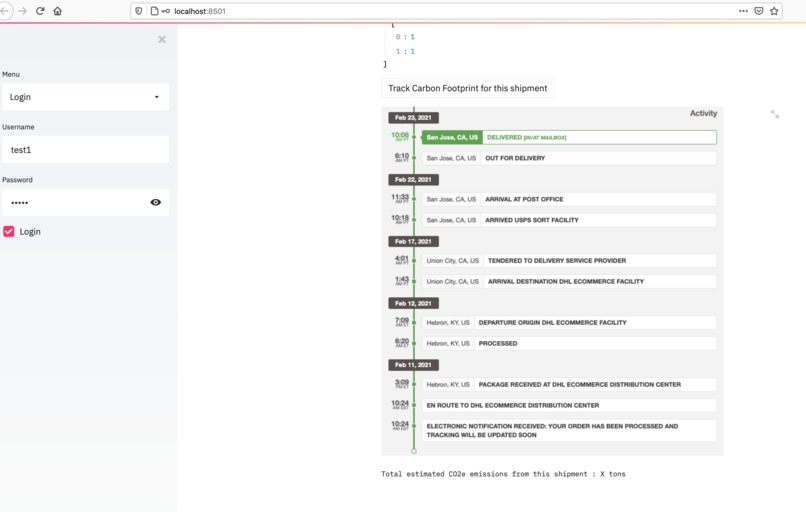Image resolution: width=806 pixels, height=512 pixels.
Task: Select the PROCESSED entry
Action: (x=569, y=343)
